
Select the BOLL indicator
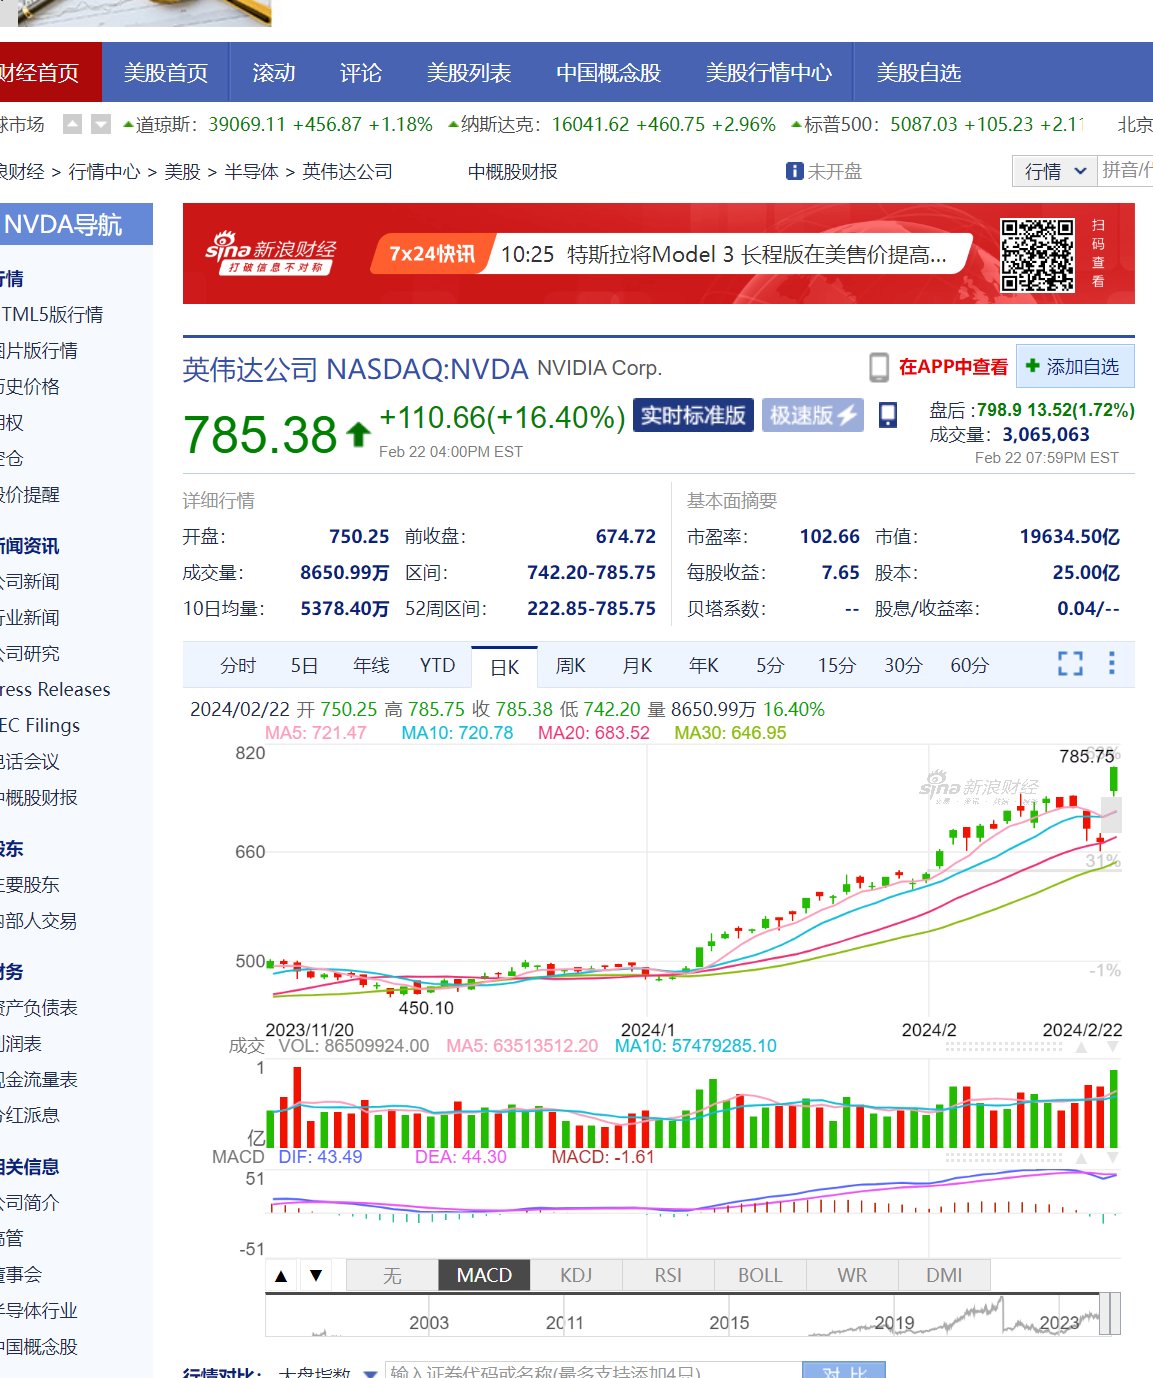tap(760, 1275)
